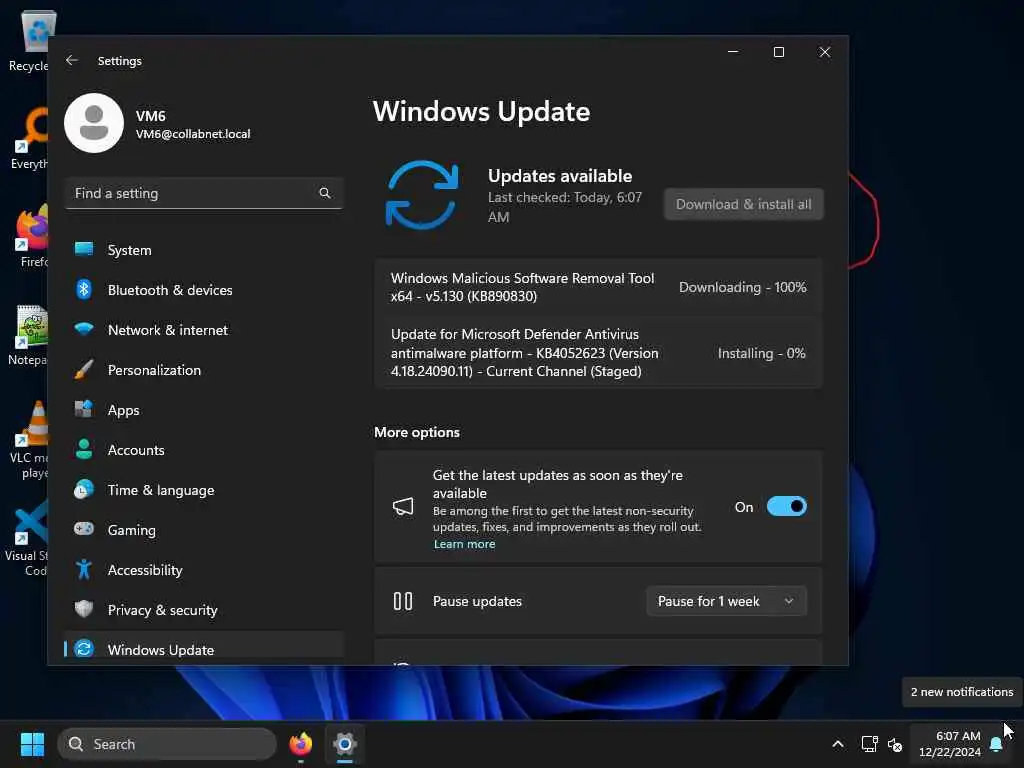The height and width of the screenshot is (768, 1024).
Task: Click the VM6 user avatar picture
Action: pos(94,123)
